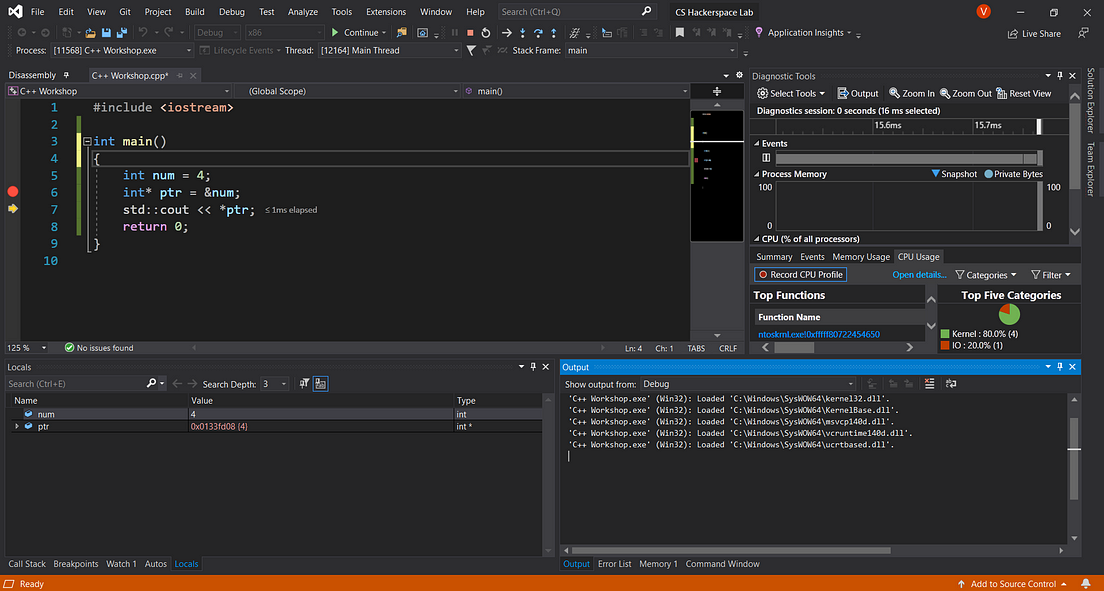Screen dimensions: 1104x591
Task: Expand the ptr variable in Locals
Action: [18, 426]
